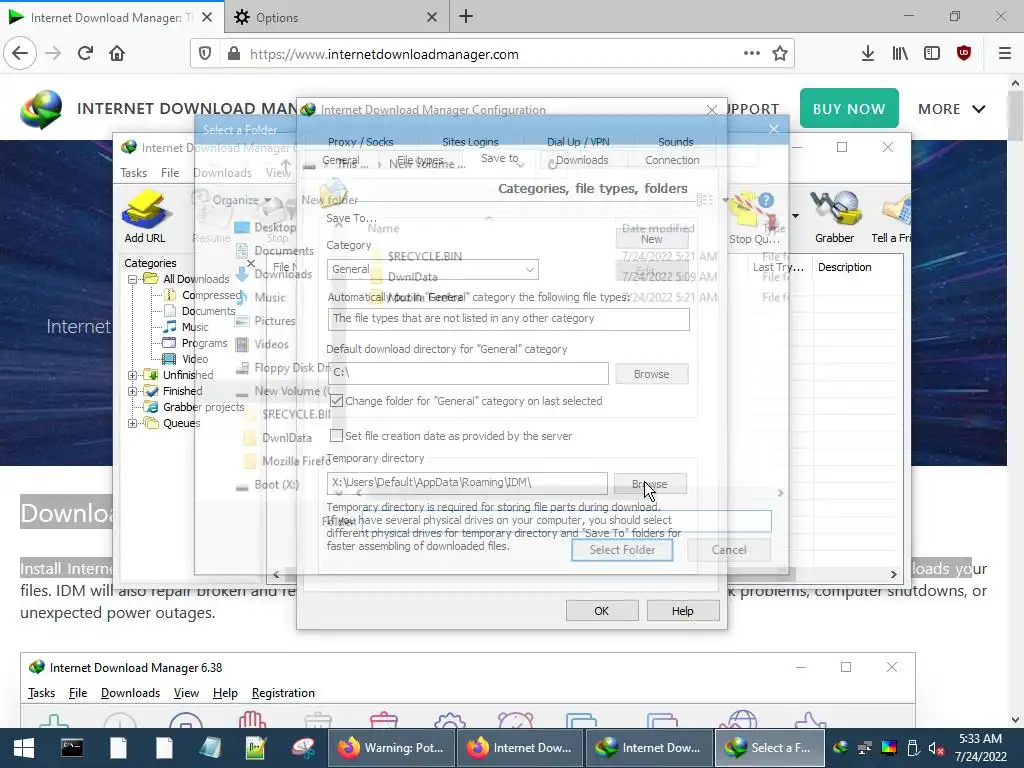1024x768 pixels.
Task: Click the New category button
Action: pyautogui.click(x=651, y=239)
